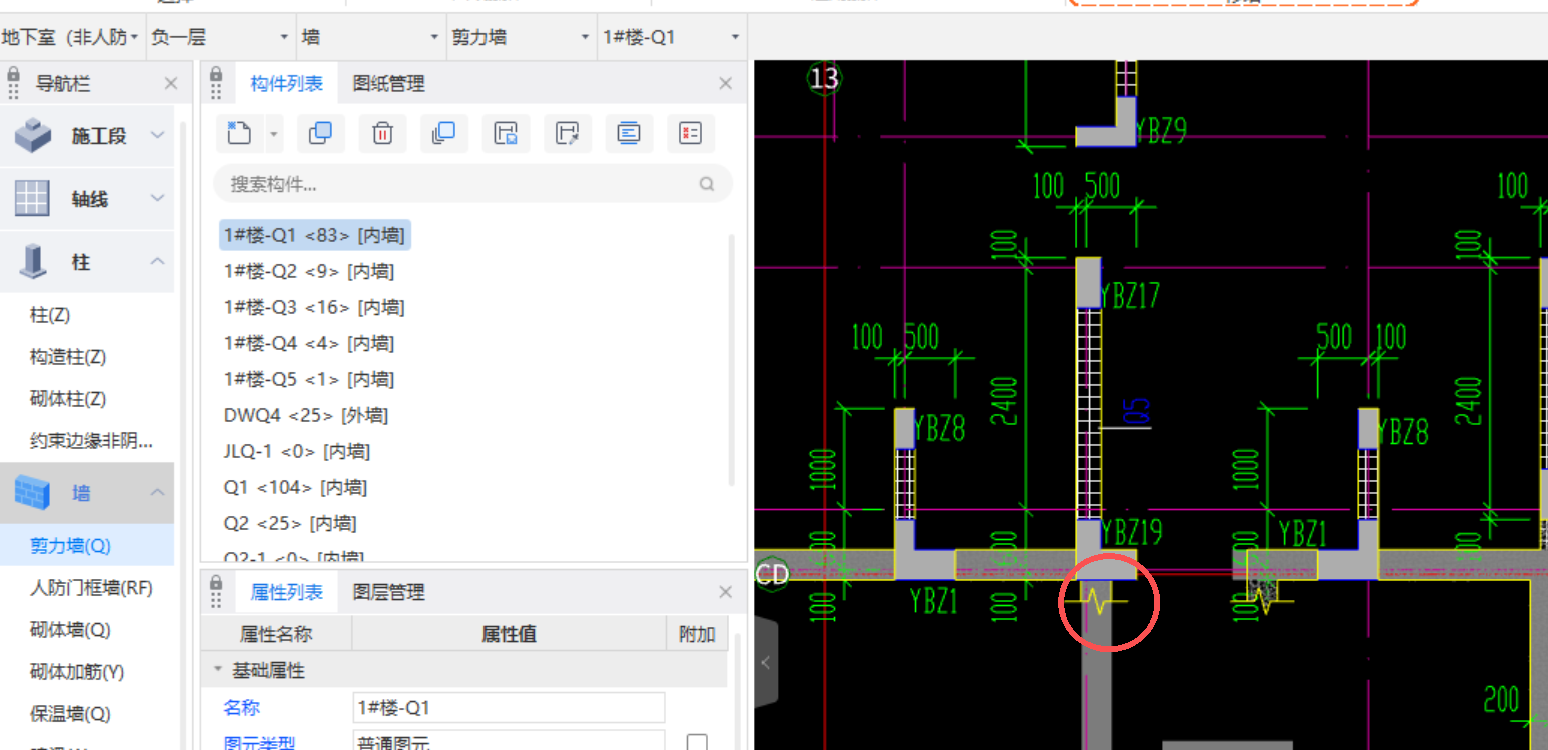The width and height of the screenshot is (1548, 750).
Task: Open the new component dropdown arrow
Action: pyautogui.click(x=274, y=133)
